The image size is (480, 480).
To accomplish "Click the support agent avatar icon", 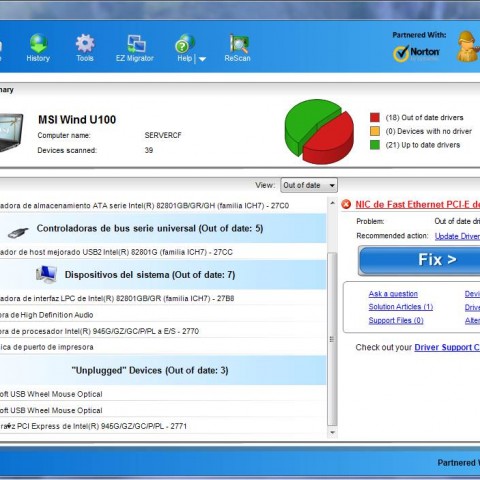I will 467,47.
